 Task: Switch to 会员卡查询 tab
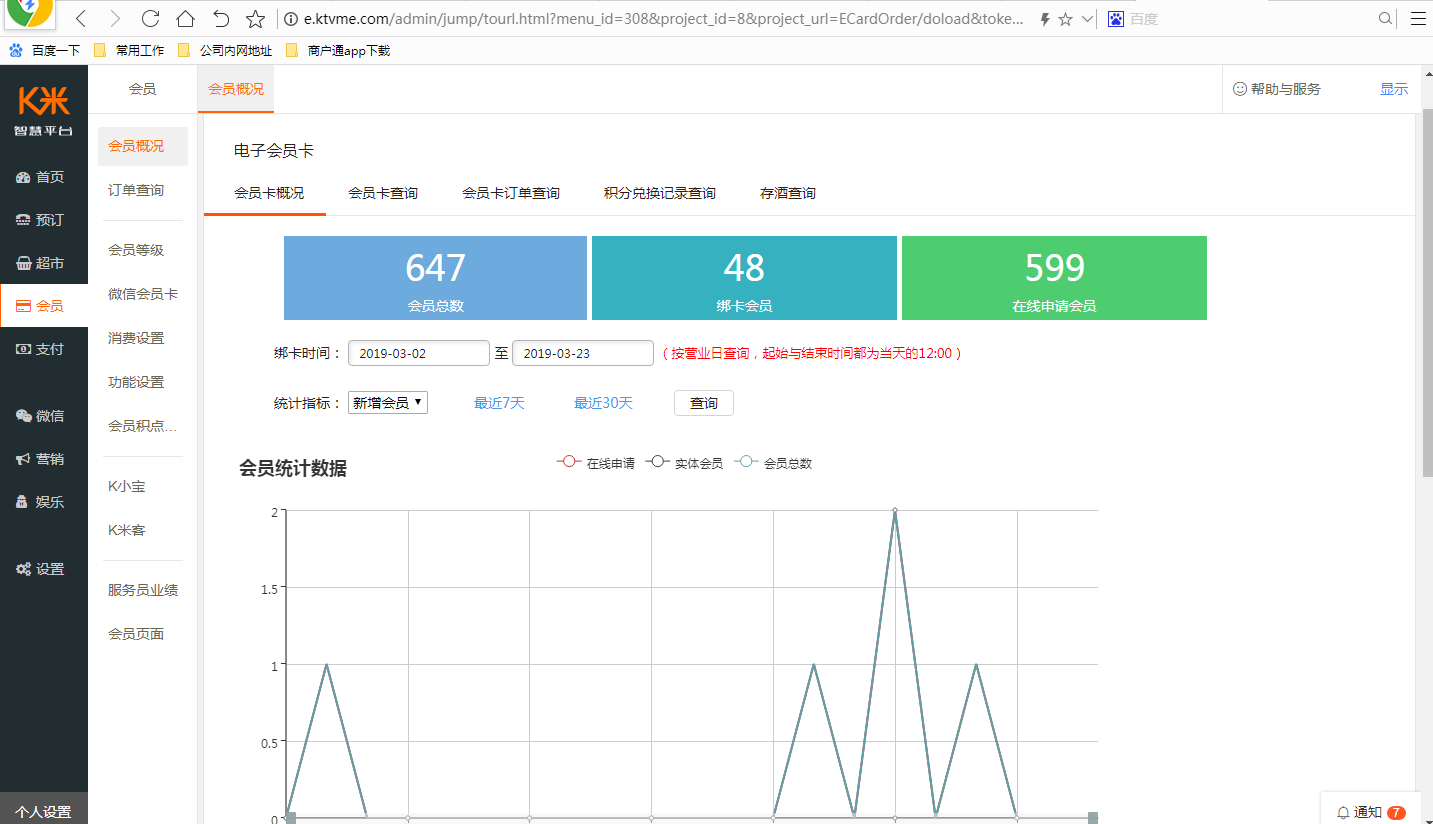point(383,193)
